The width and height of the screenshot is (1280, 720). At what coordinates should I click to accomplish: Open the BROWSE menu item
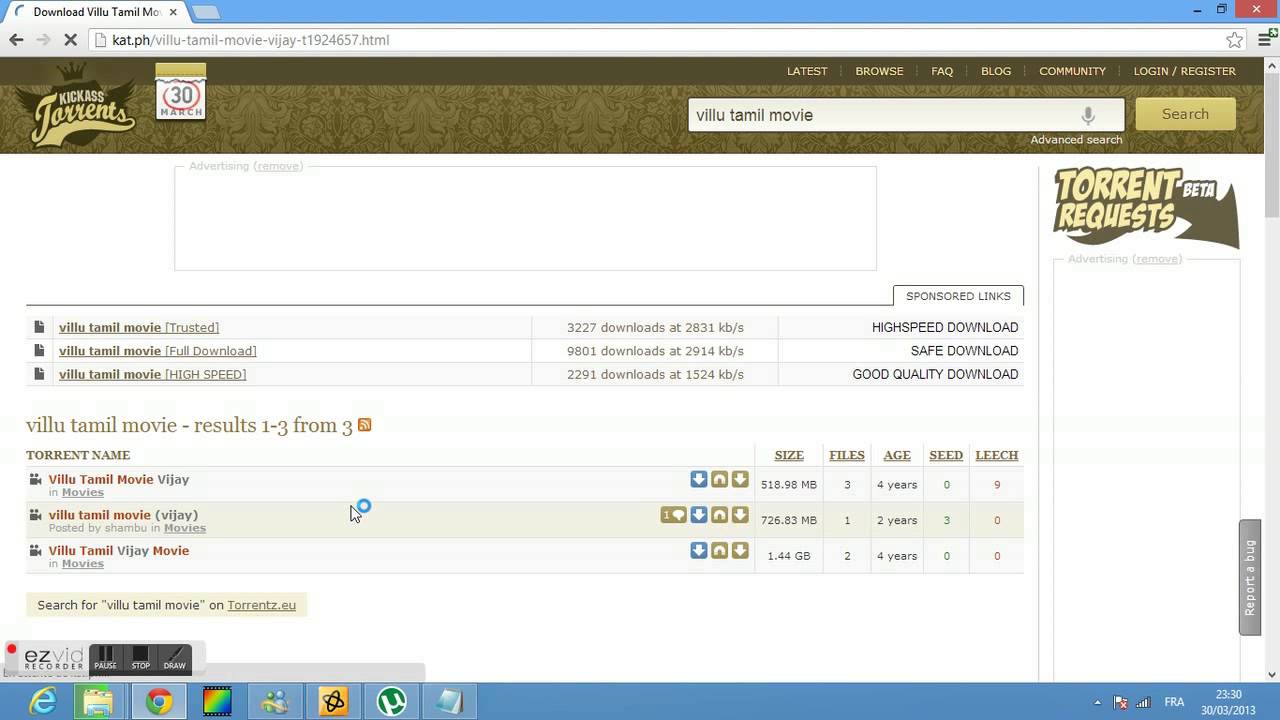click(x=879, y=71)
